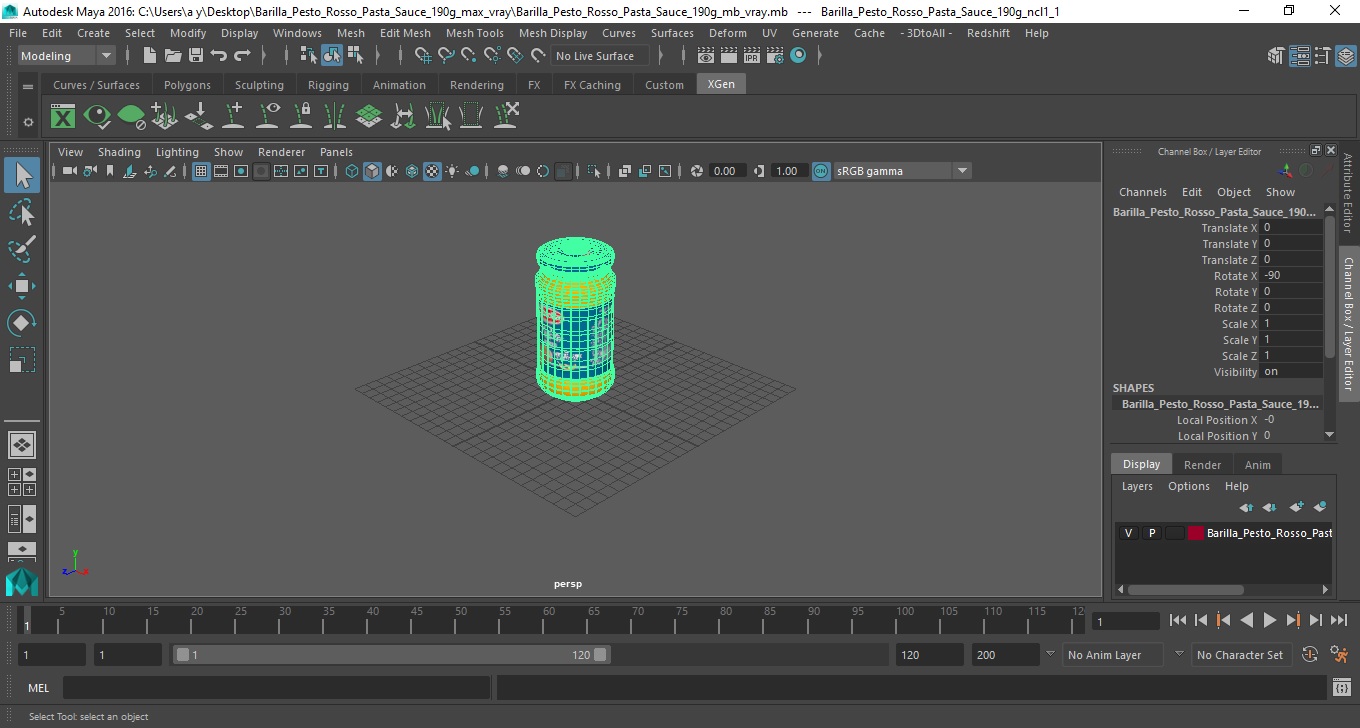Image resolution: width=1360 pixels, height=728 pixels.
Task: Click the XGen clear preview leaf icon
Action: click(131, 117)
